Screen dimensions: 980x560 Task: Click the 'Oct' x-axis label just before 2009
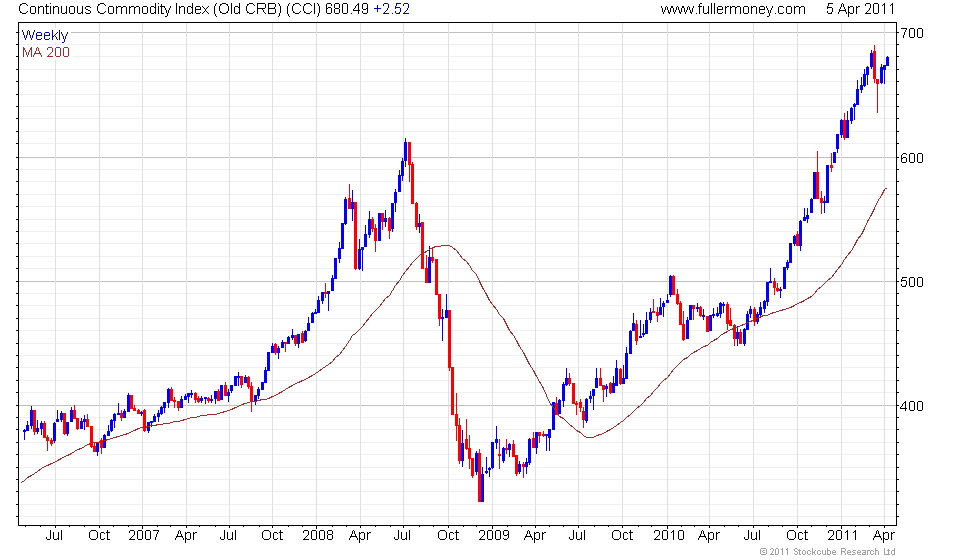coord(448,535)
